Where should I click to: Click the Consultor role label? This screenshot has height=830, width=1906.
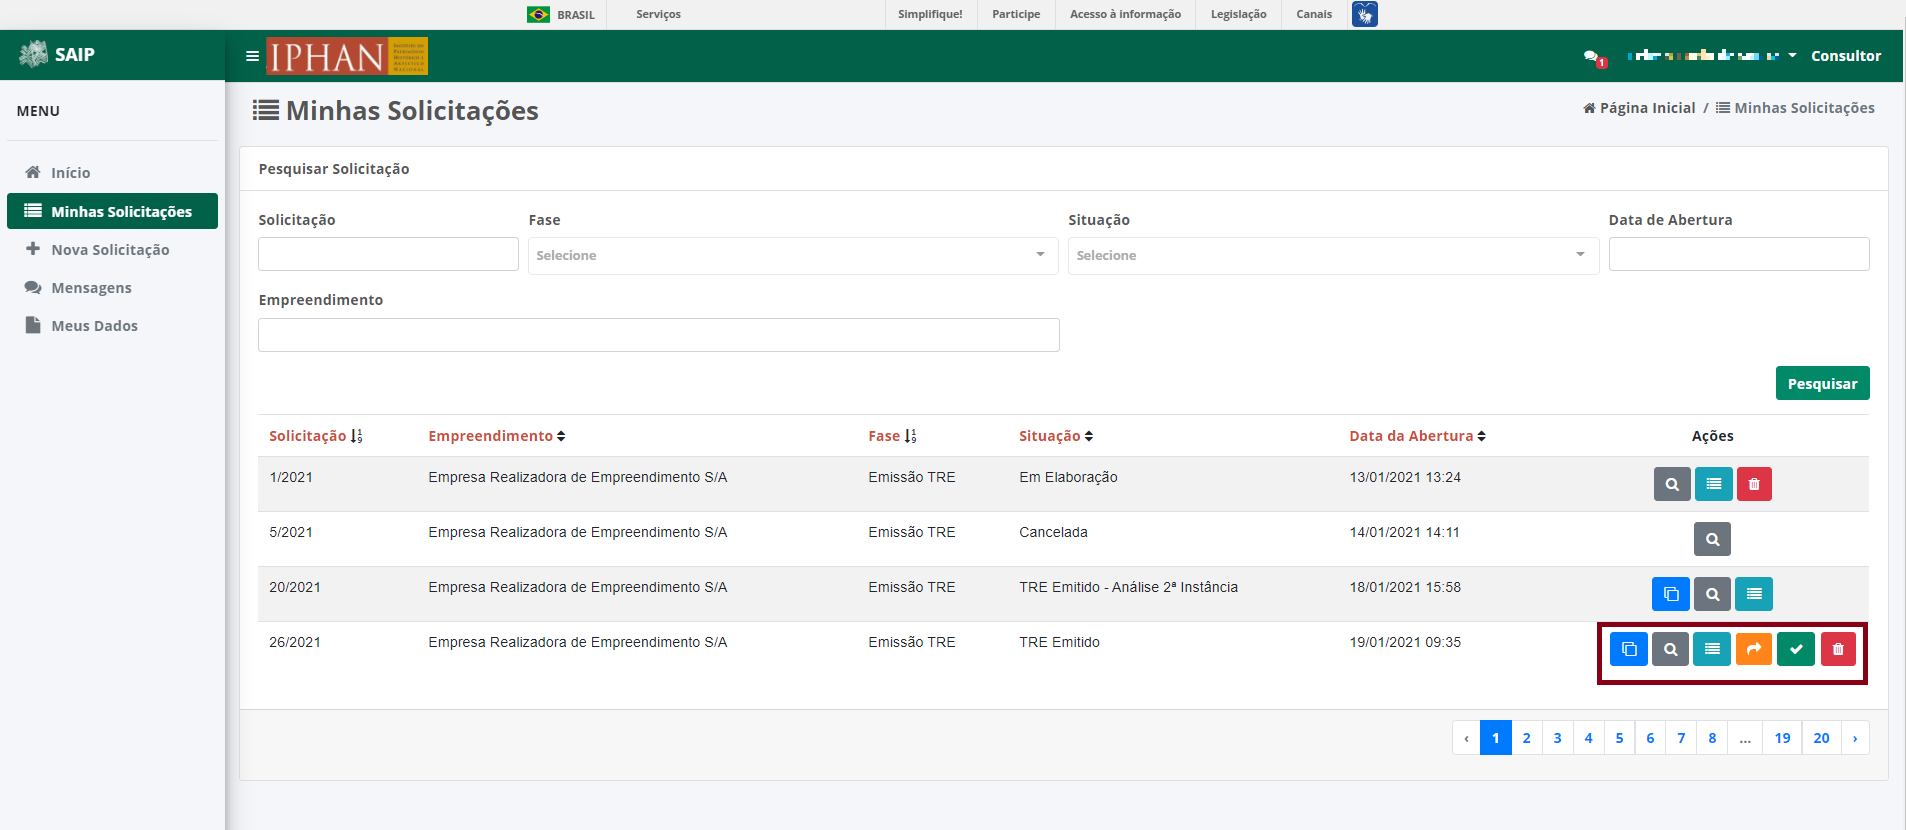1846,56
